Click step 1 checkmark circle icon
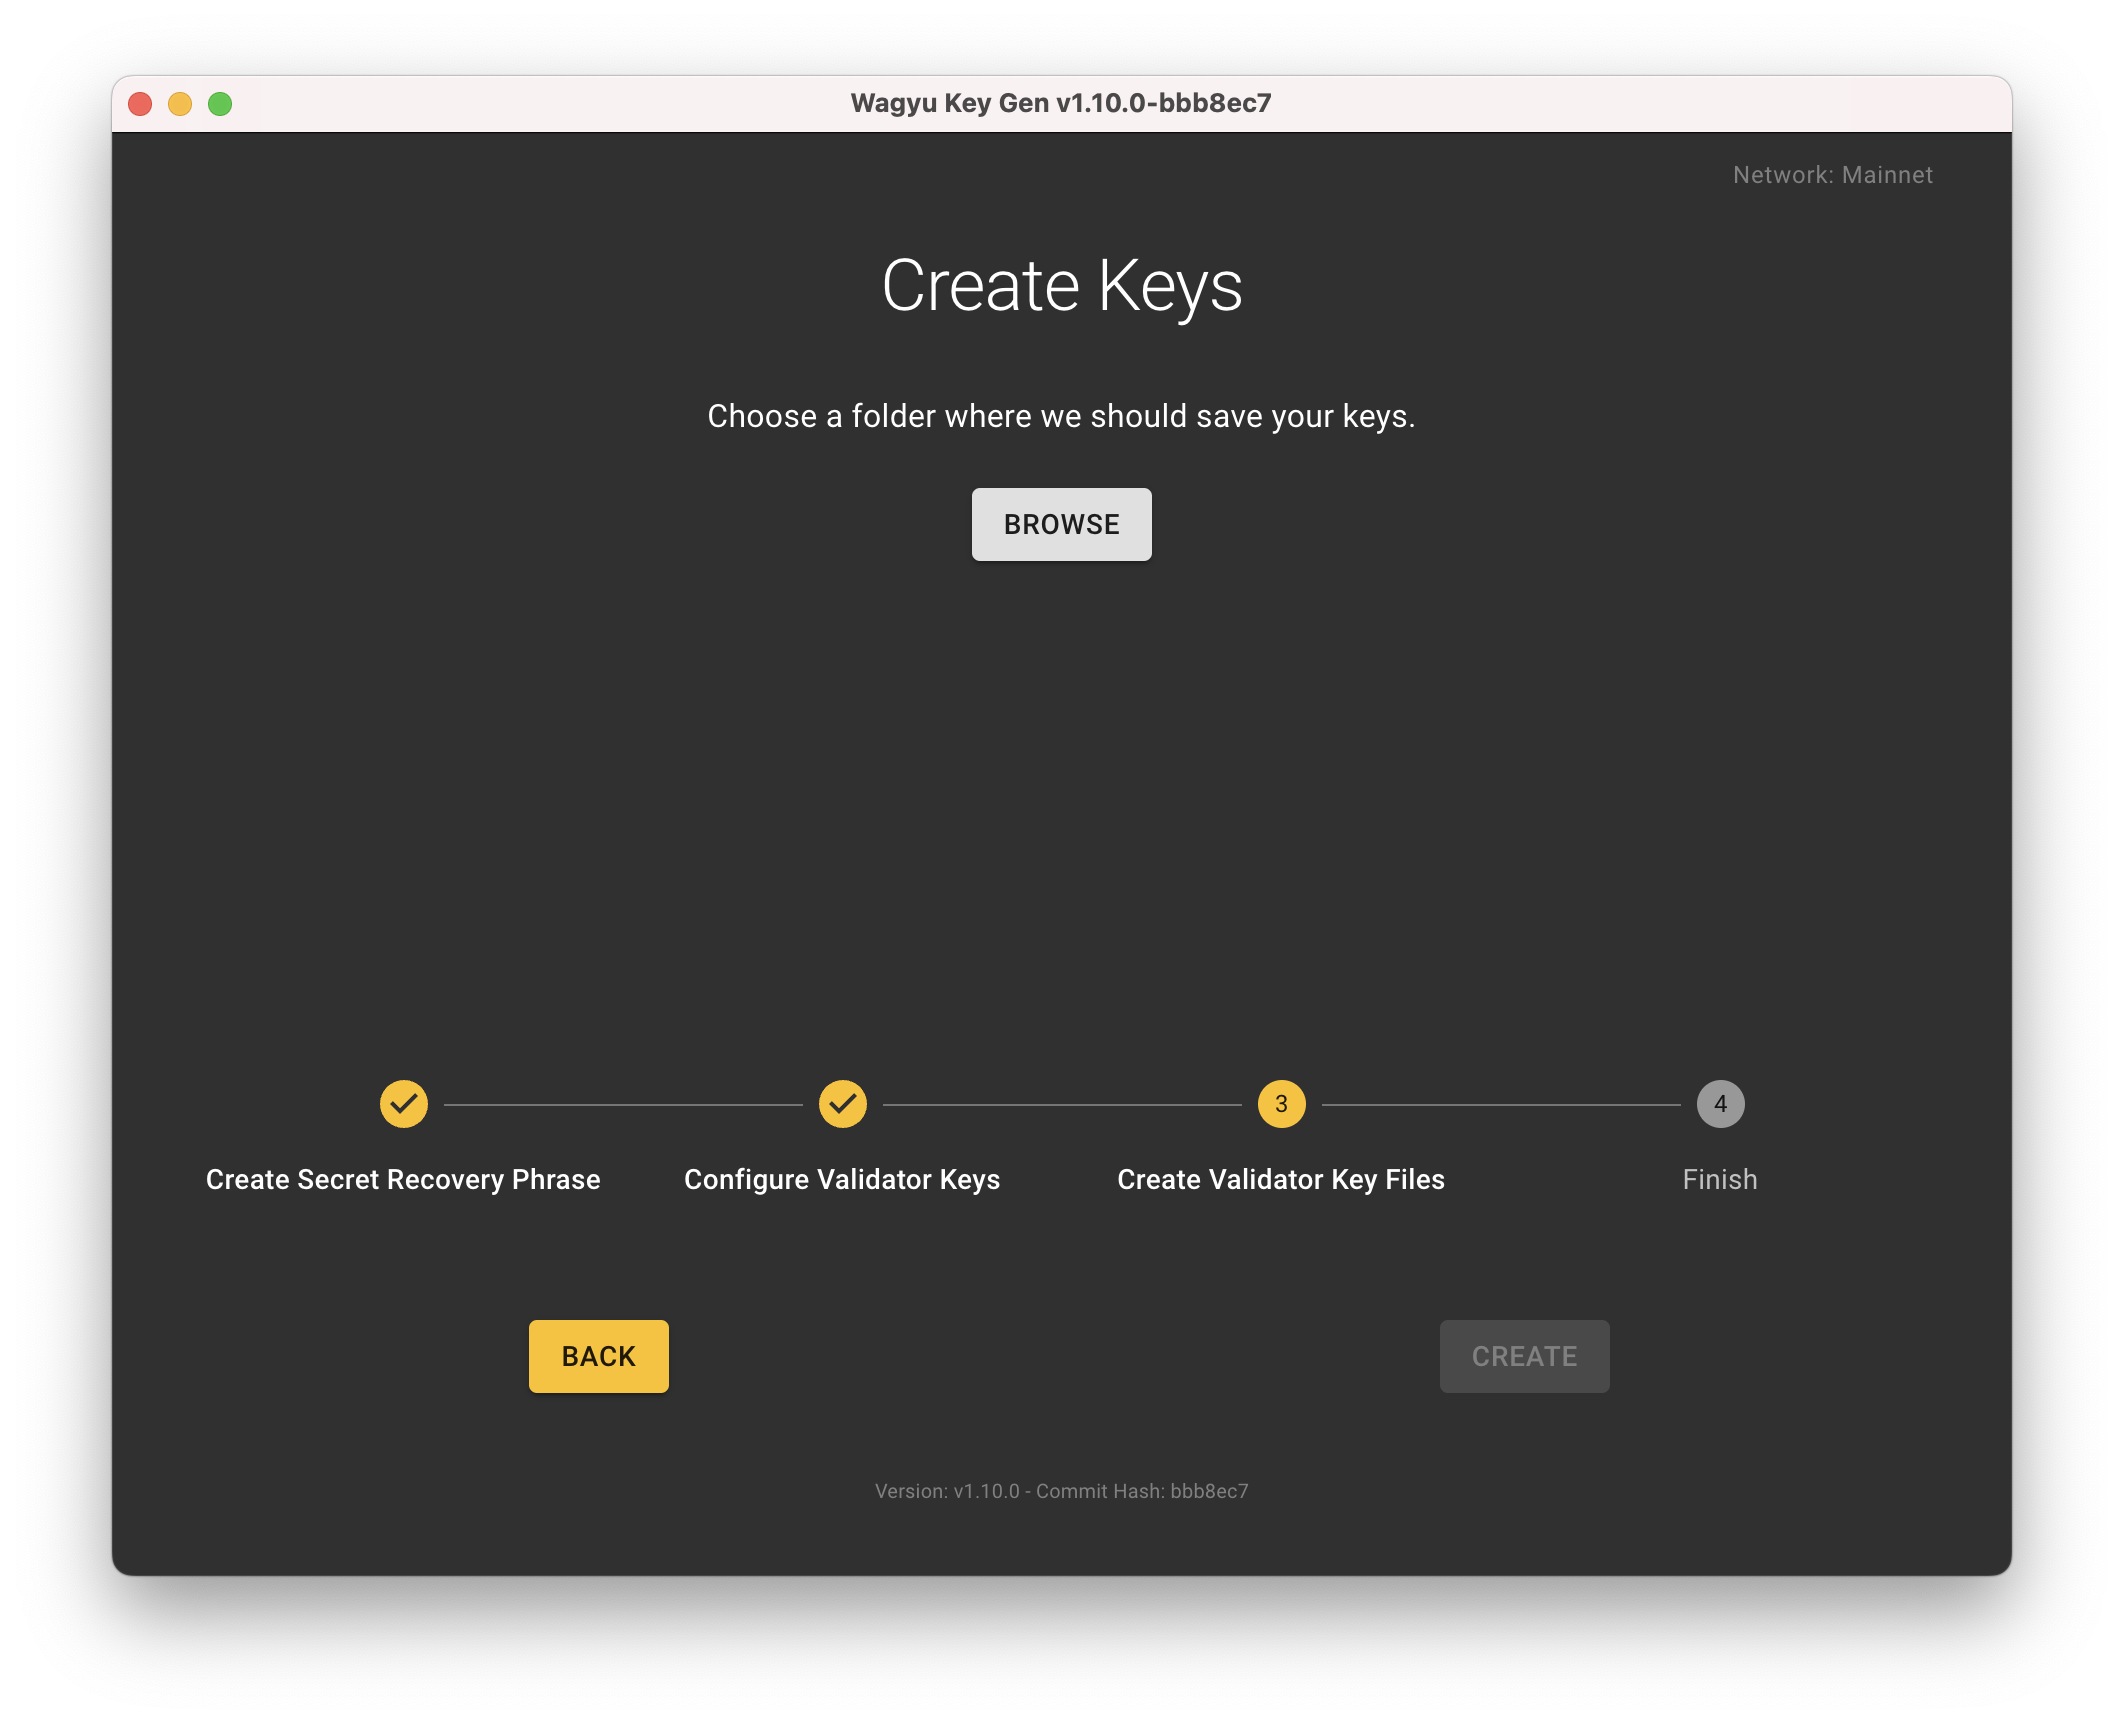 point(403,1104)
